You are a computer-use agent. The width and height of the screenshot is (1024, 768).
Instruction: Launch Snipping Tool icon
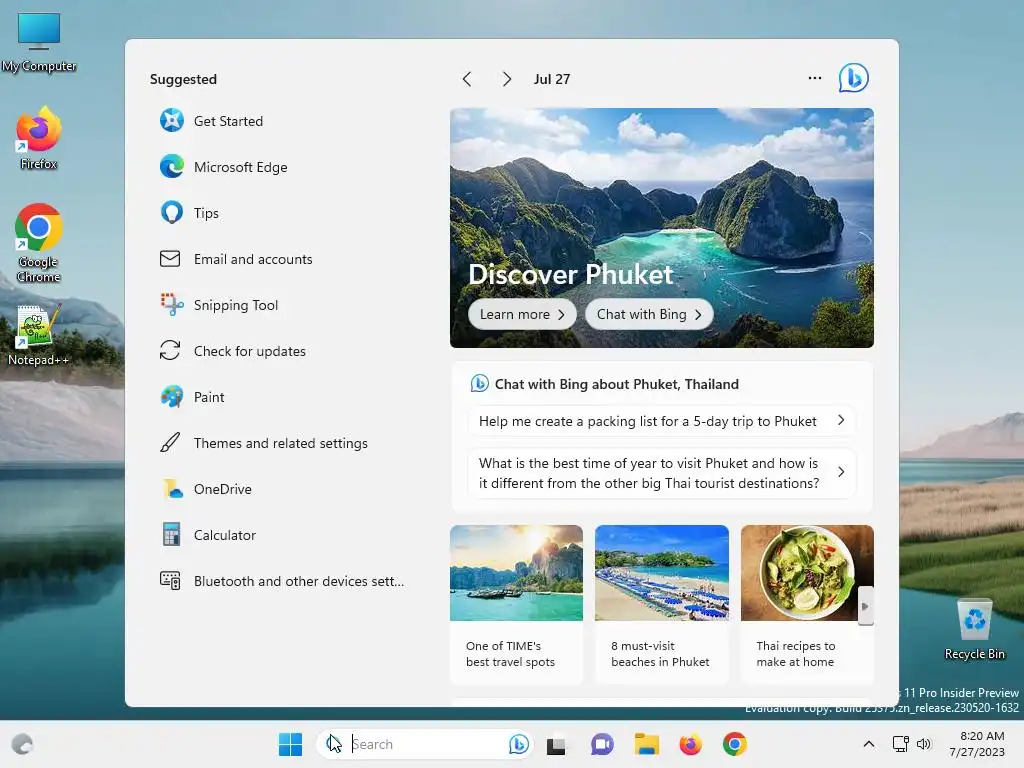pyautogui.click(x=172, y=304)
